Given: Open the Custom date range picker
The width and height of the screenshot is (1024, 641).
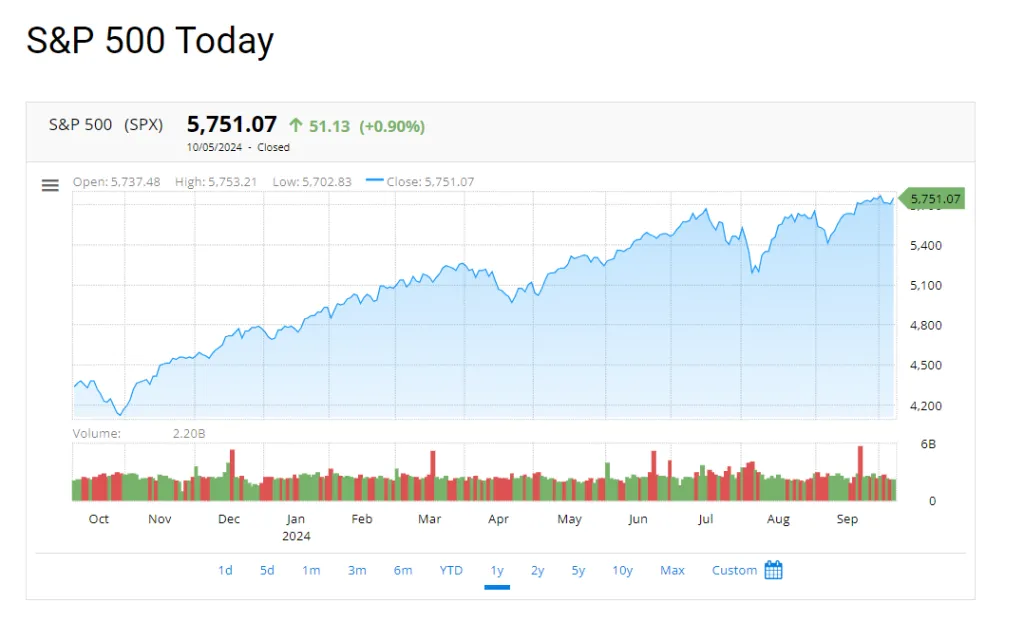Looking at the screenshot, I should (734, 571).
